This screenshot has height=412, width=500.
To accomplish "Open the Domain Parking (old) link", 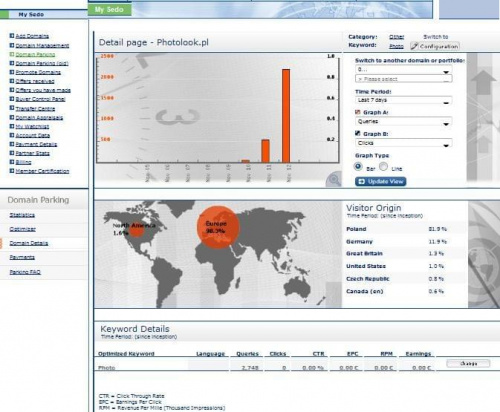I will [x=42, y=63].
